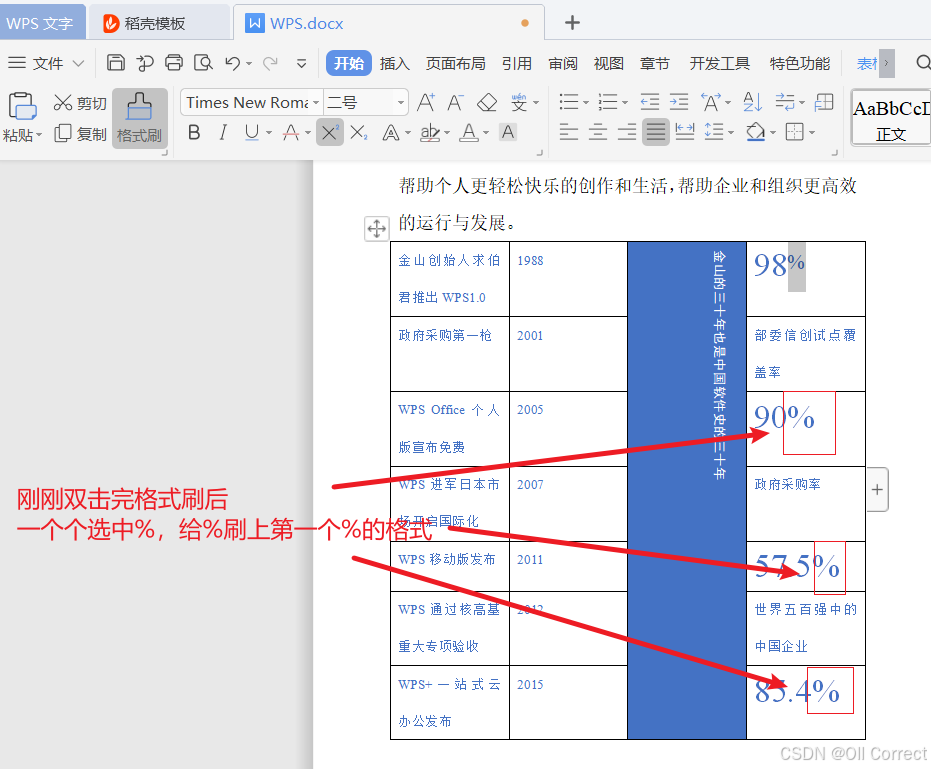Screen dimensions: 931x769
Task: Expand bullet list options arrow
Action: (585, 103)
